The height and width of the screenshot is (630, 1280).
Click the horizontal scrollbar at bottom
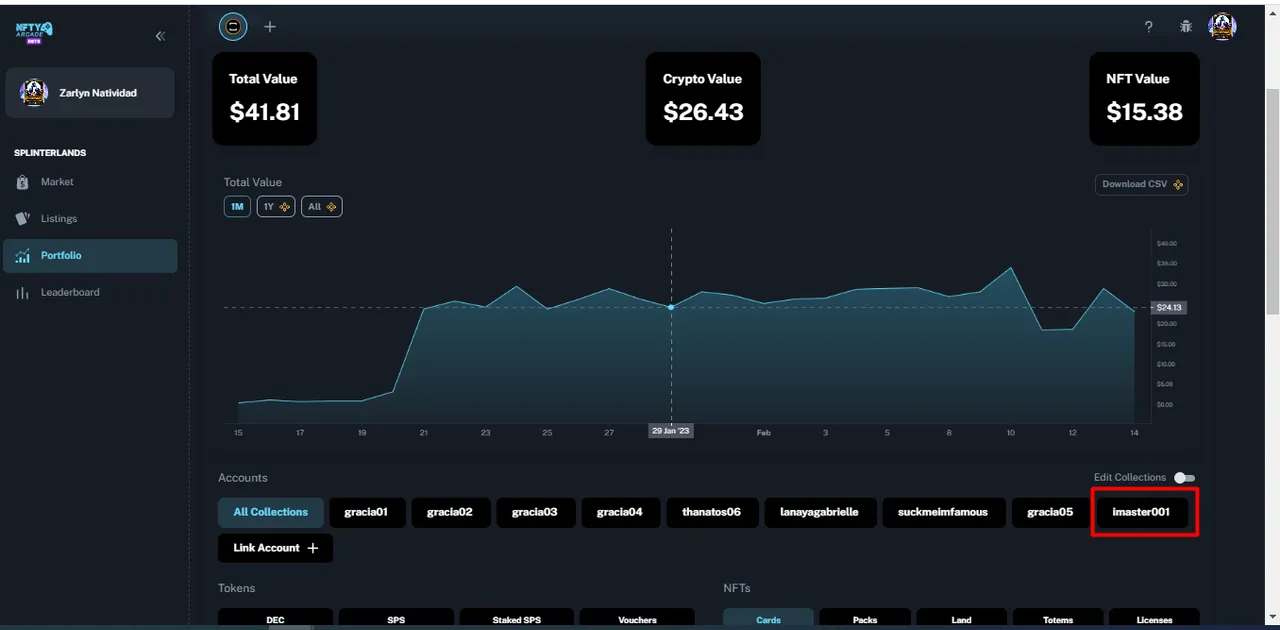point(290,627)
